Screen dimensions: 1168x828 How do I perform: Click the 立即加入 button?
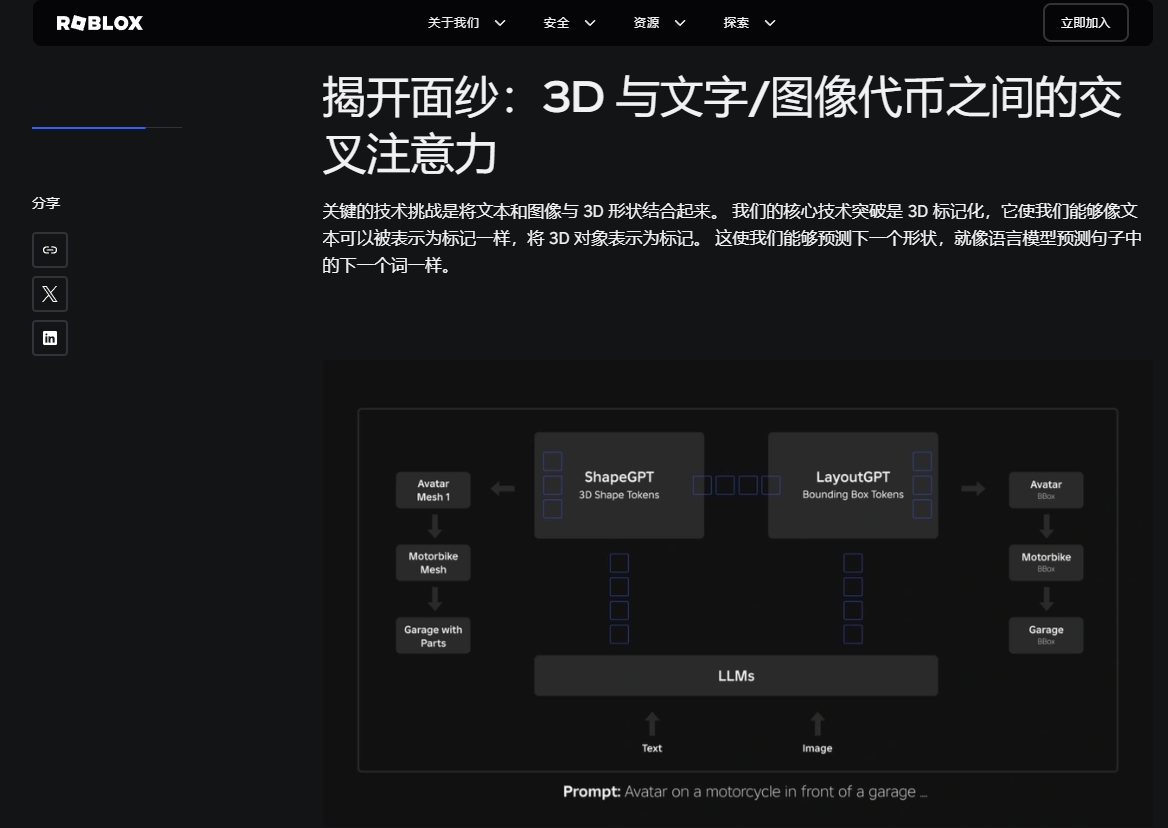coord(1085,23)
